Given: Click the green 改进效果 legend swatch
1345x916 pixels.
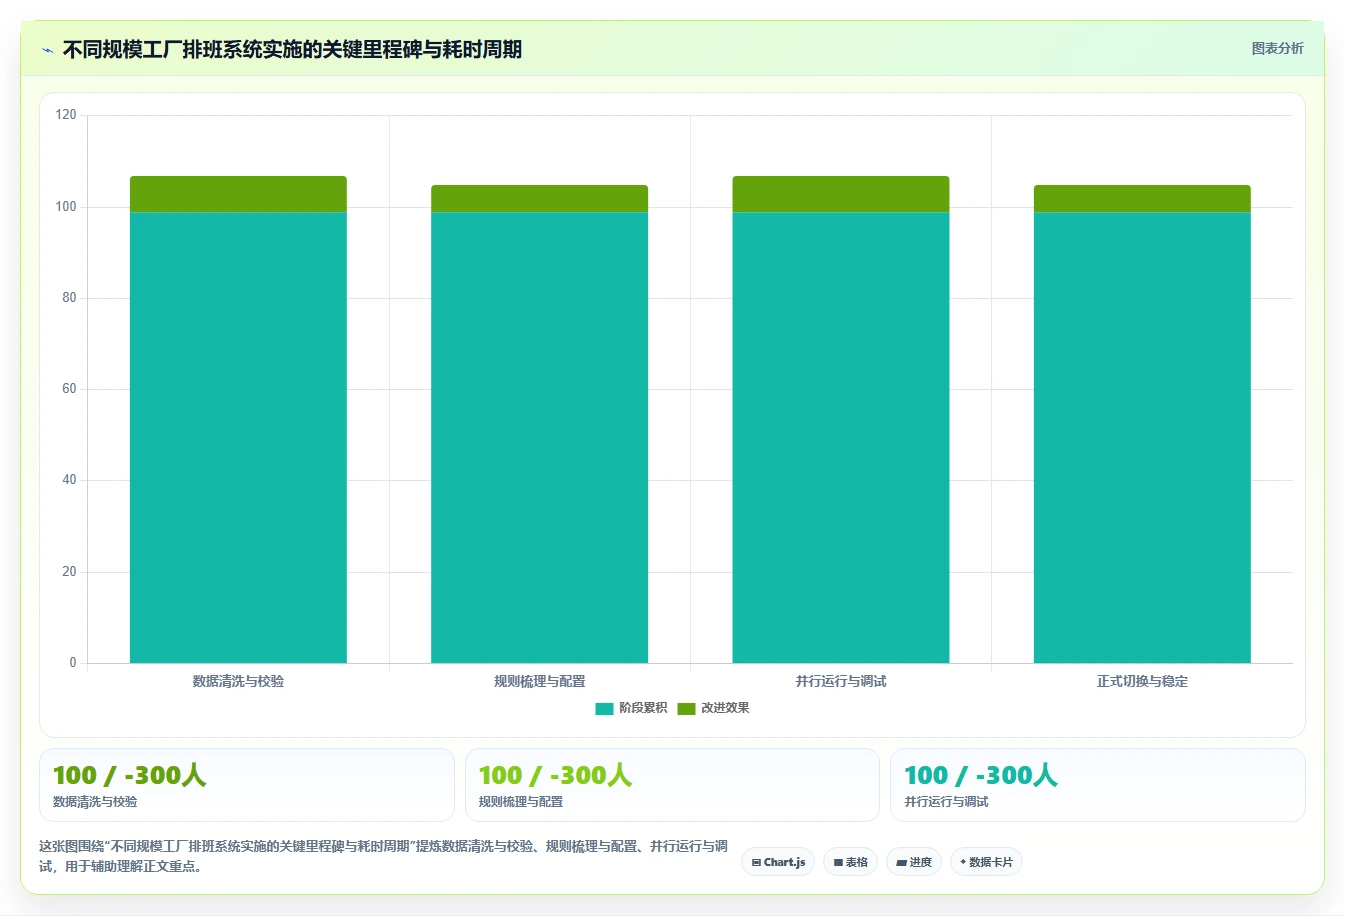Looking at the screenshot, I should point(686,709).
